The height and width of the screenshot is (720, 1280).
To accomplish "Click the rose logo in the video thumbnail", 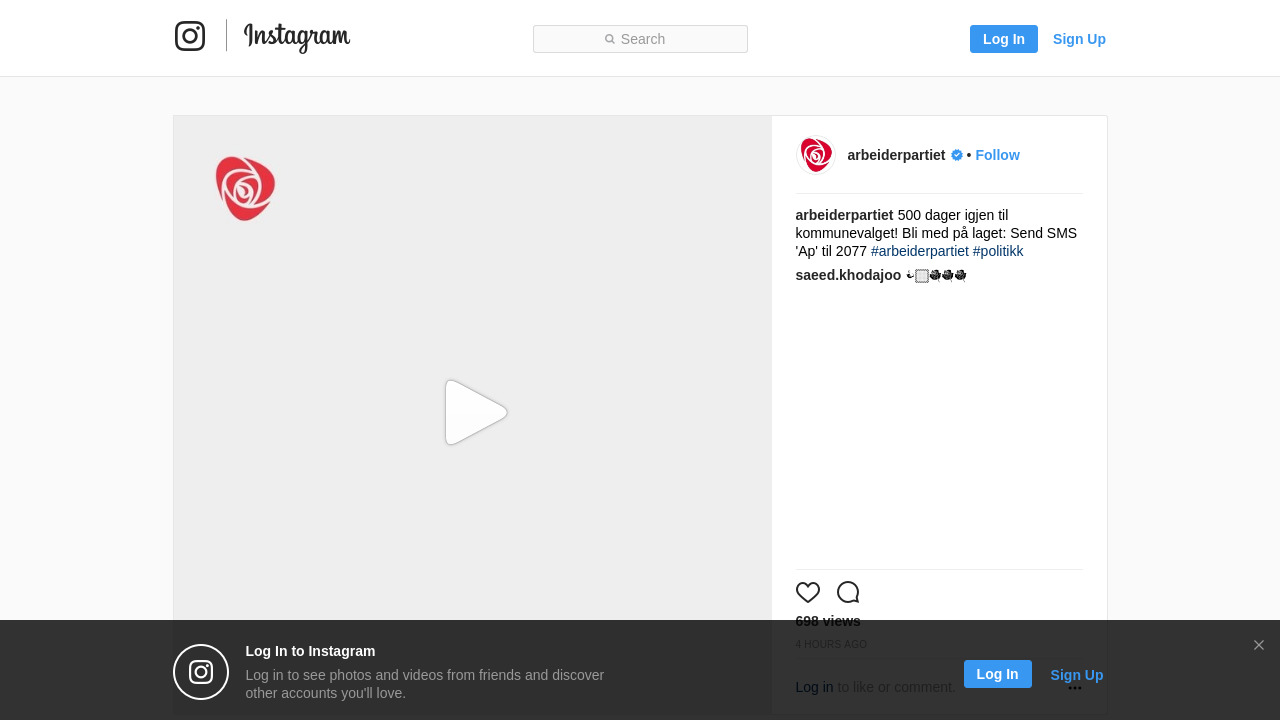I will pyautogui.click(x=245, y=188).
